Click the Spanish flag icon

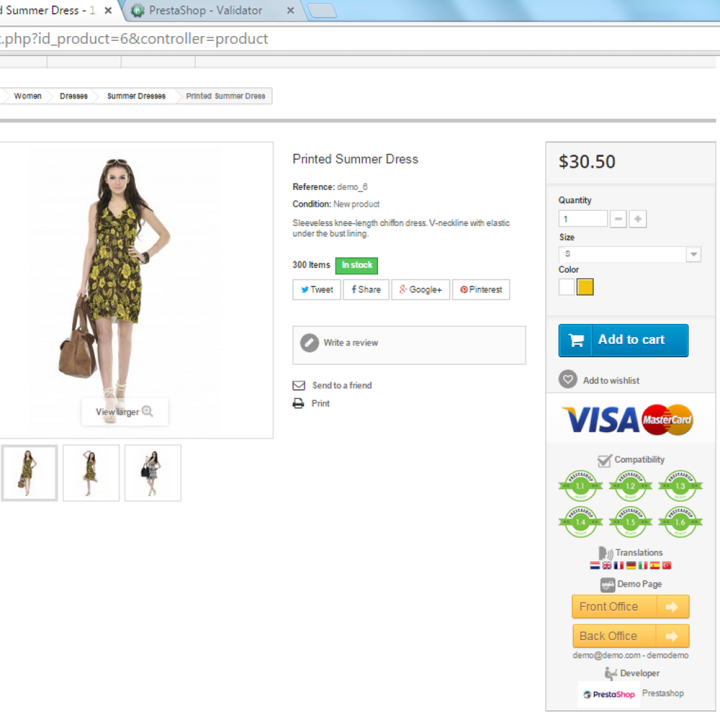(655, 566)
